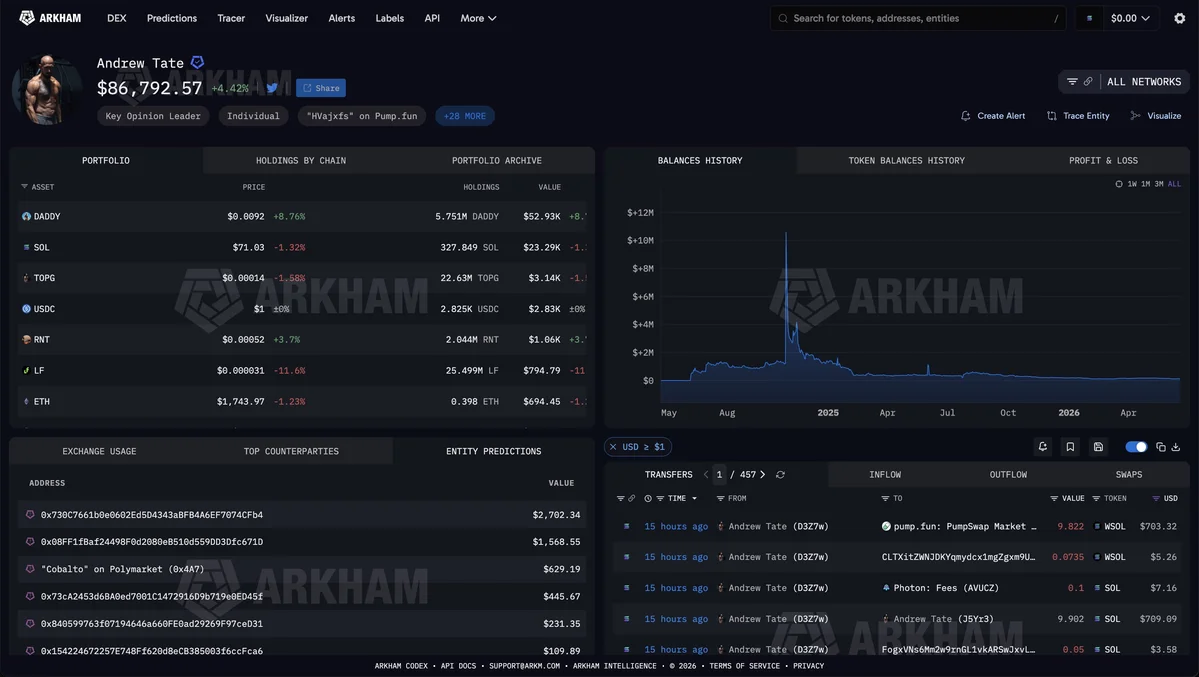
Task: Switch to Exchange Usage tab
Action: [99, 451]
